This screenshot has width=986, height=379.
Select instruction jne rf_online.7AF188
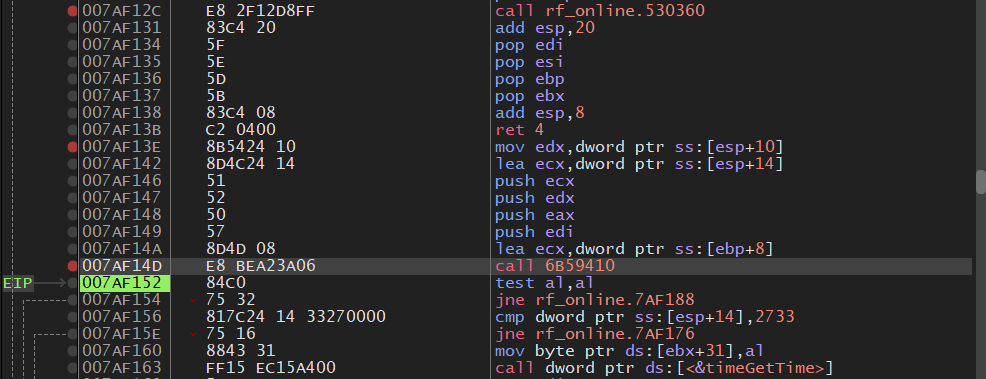tap(595, 300)
